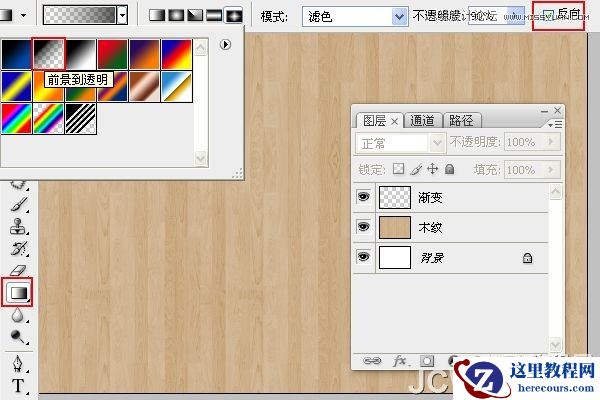Image resolution: width=600 pixels, height=400 pixels.
Task: Select the Eraser tool
Action: 18,270
